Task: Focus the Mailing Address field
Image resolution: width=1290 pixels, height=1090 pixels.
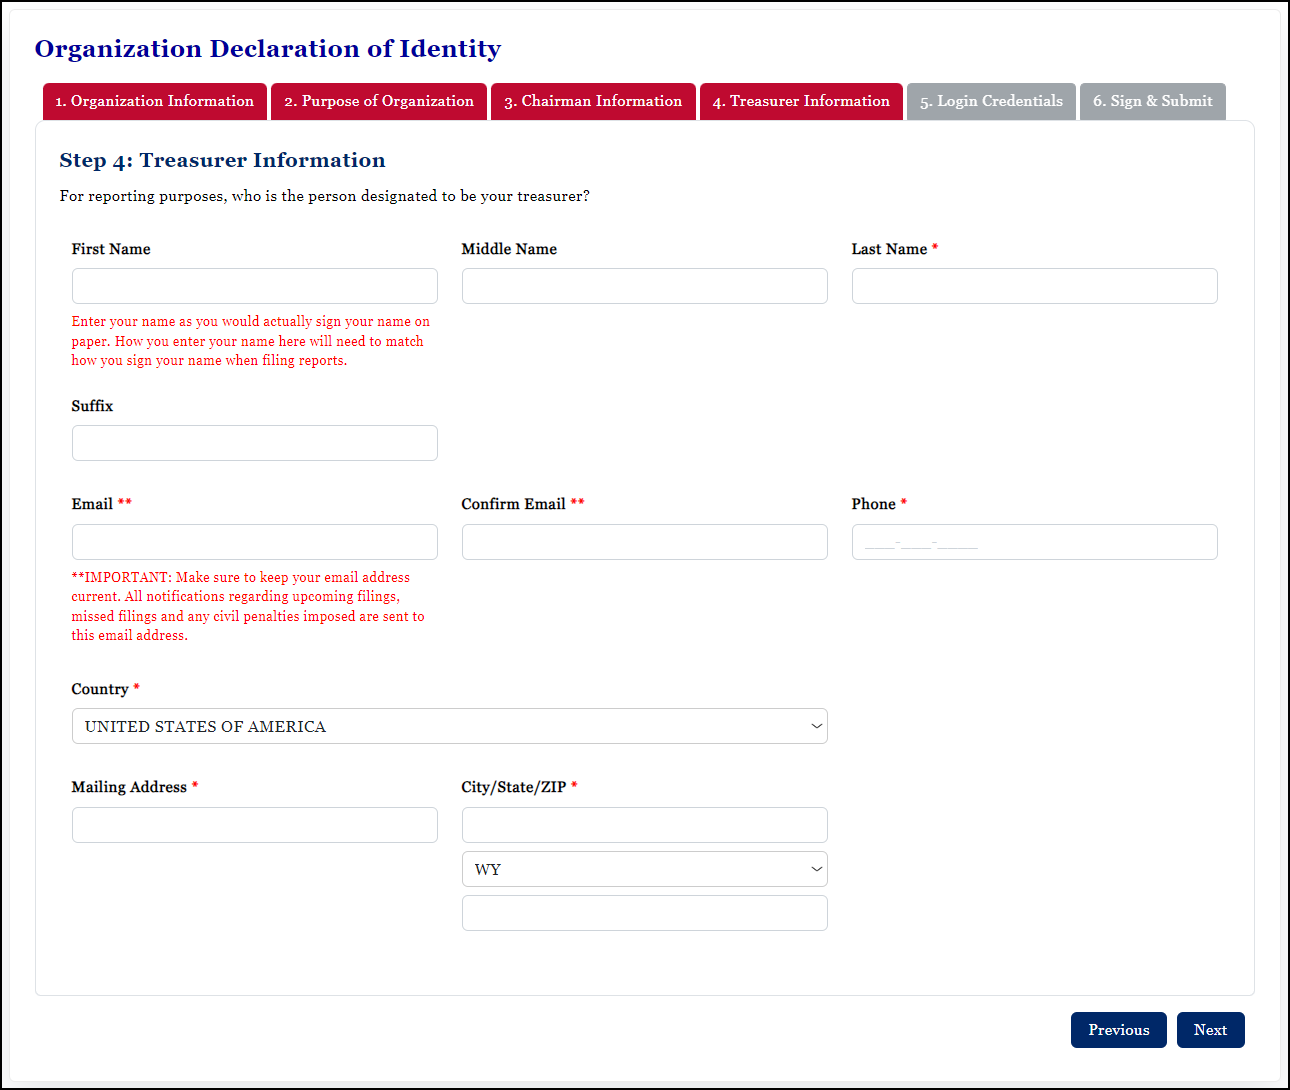Action: pos(254,824)
